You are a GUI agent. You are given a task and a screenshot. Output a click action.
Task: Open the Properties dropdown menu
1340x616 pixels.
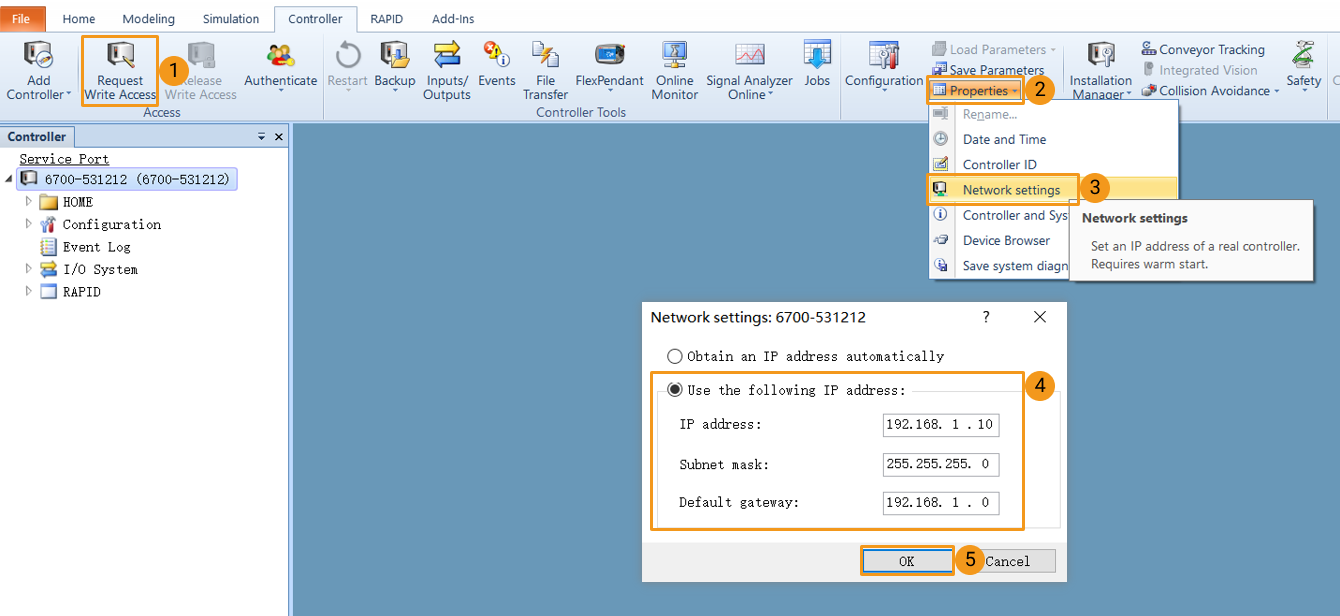(x=975, y=90)
